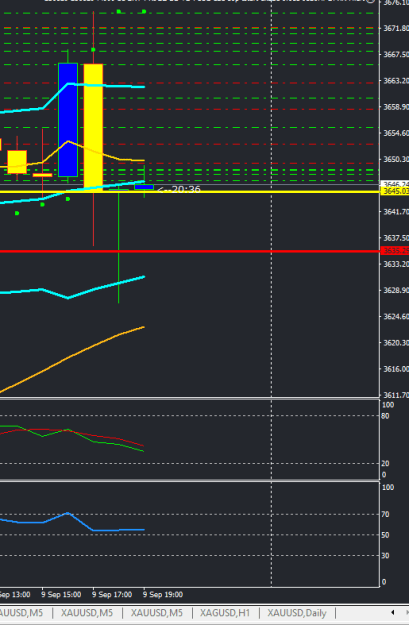Select the stochastic level 80 dotted line

[x=189, y=416]
